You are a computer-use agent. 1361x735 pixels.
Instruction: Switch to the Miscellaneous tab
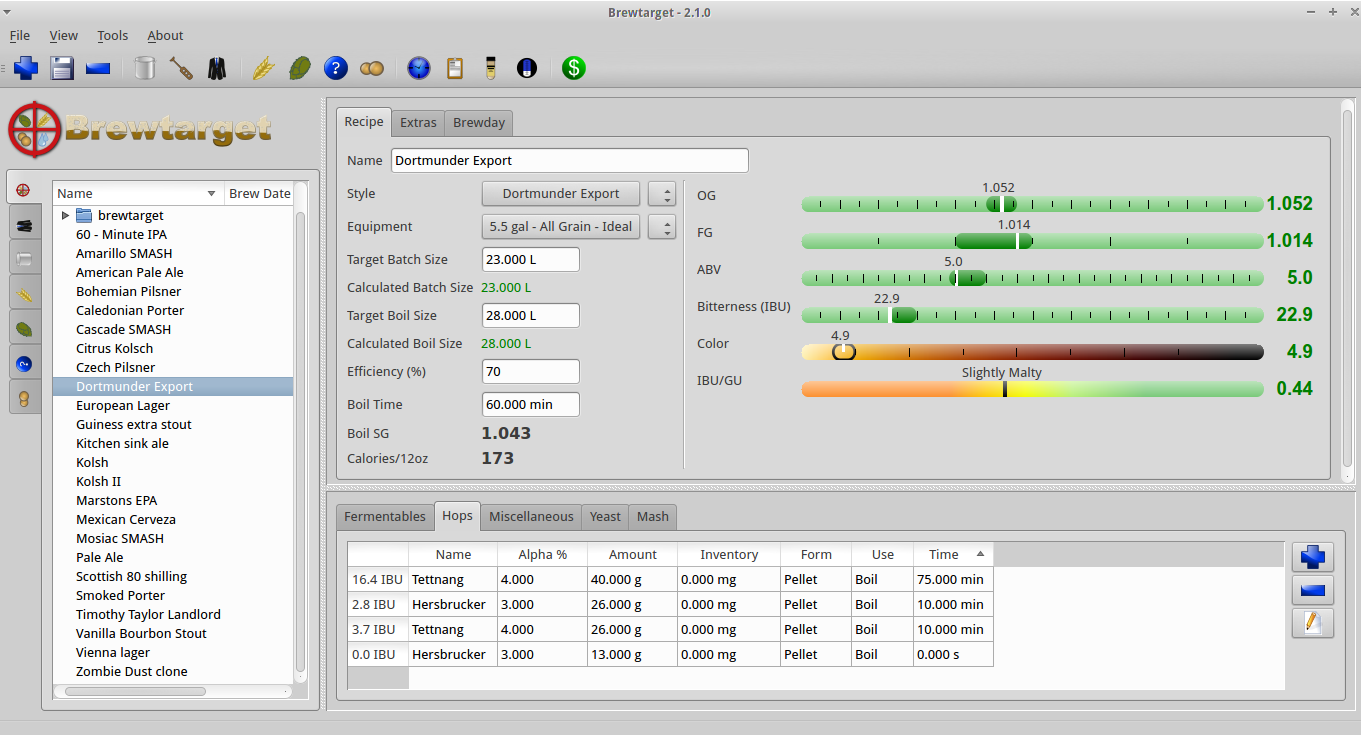tap(531, 516)
